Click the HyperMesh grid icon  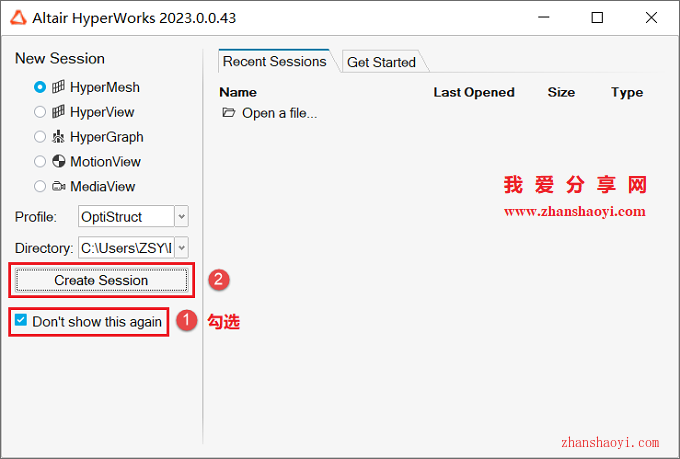coord(58,87)
